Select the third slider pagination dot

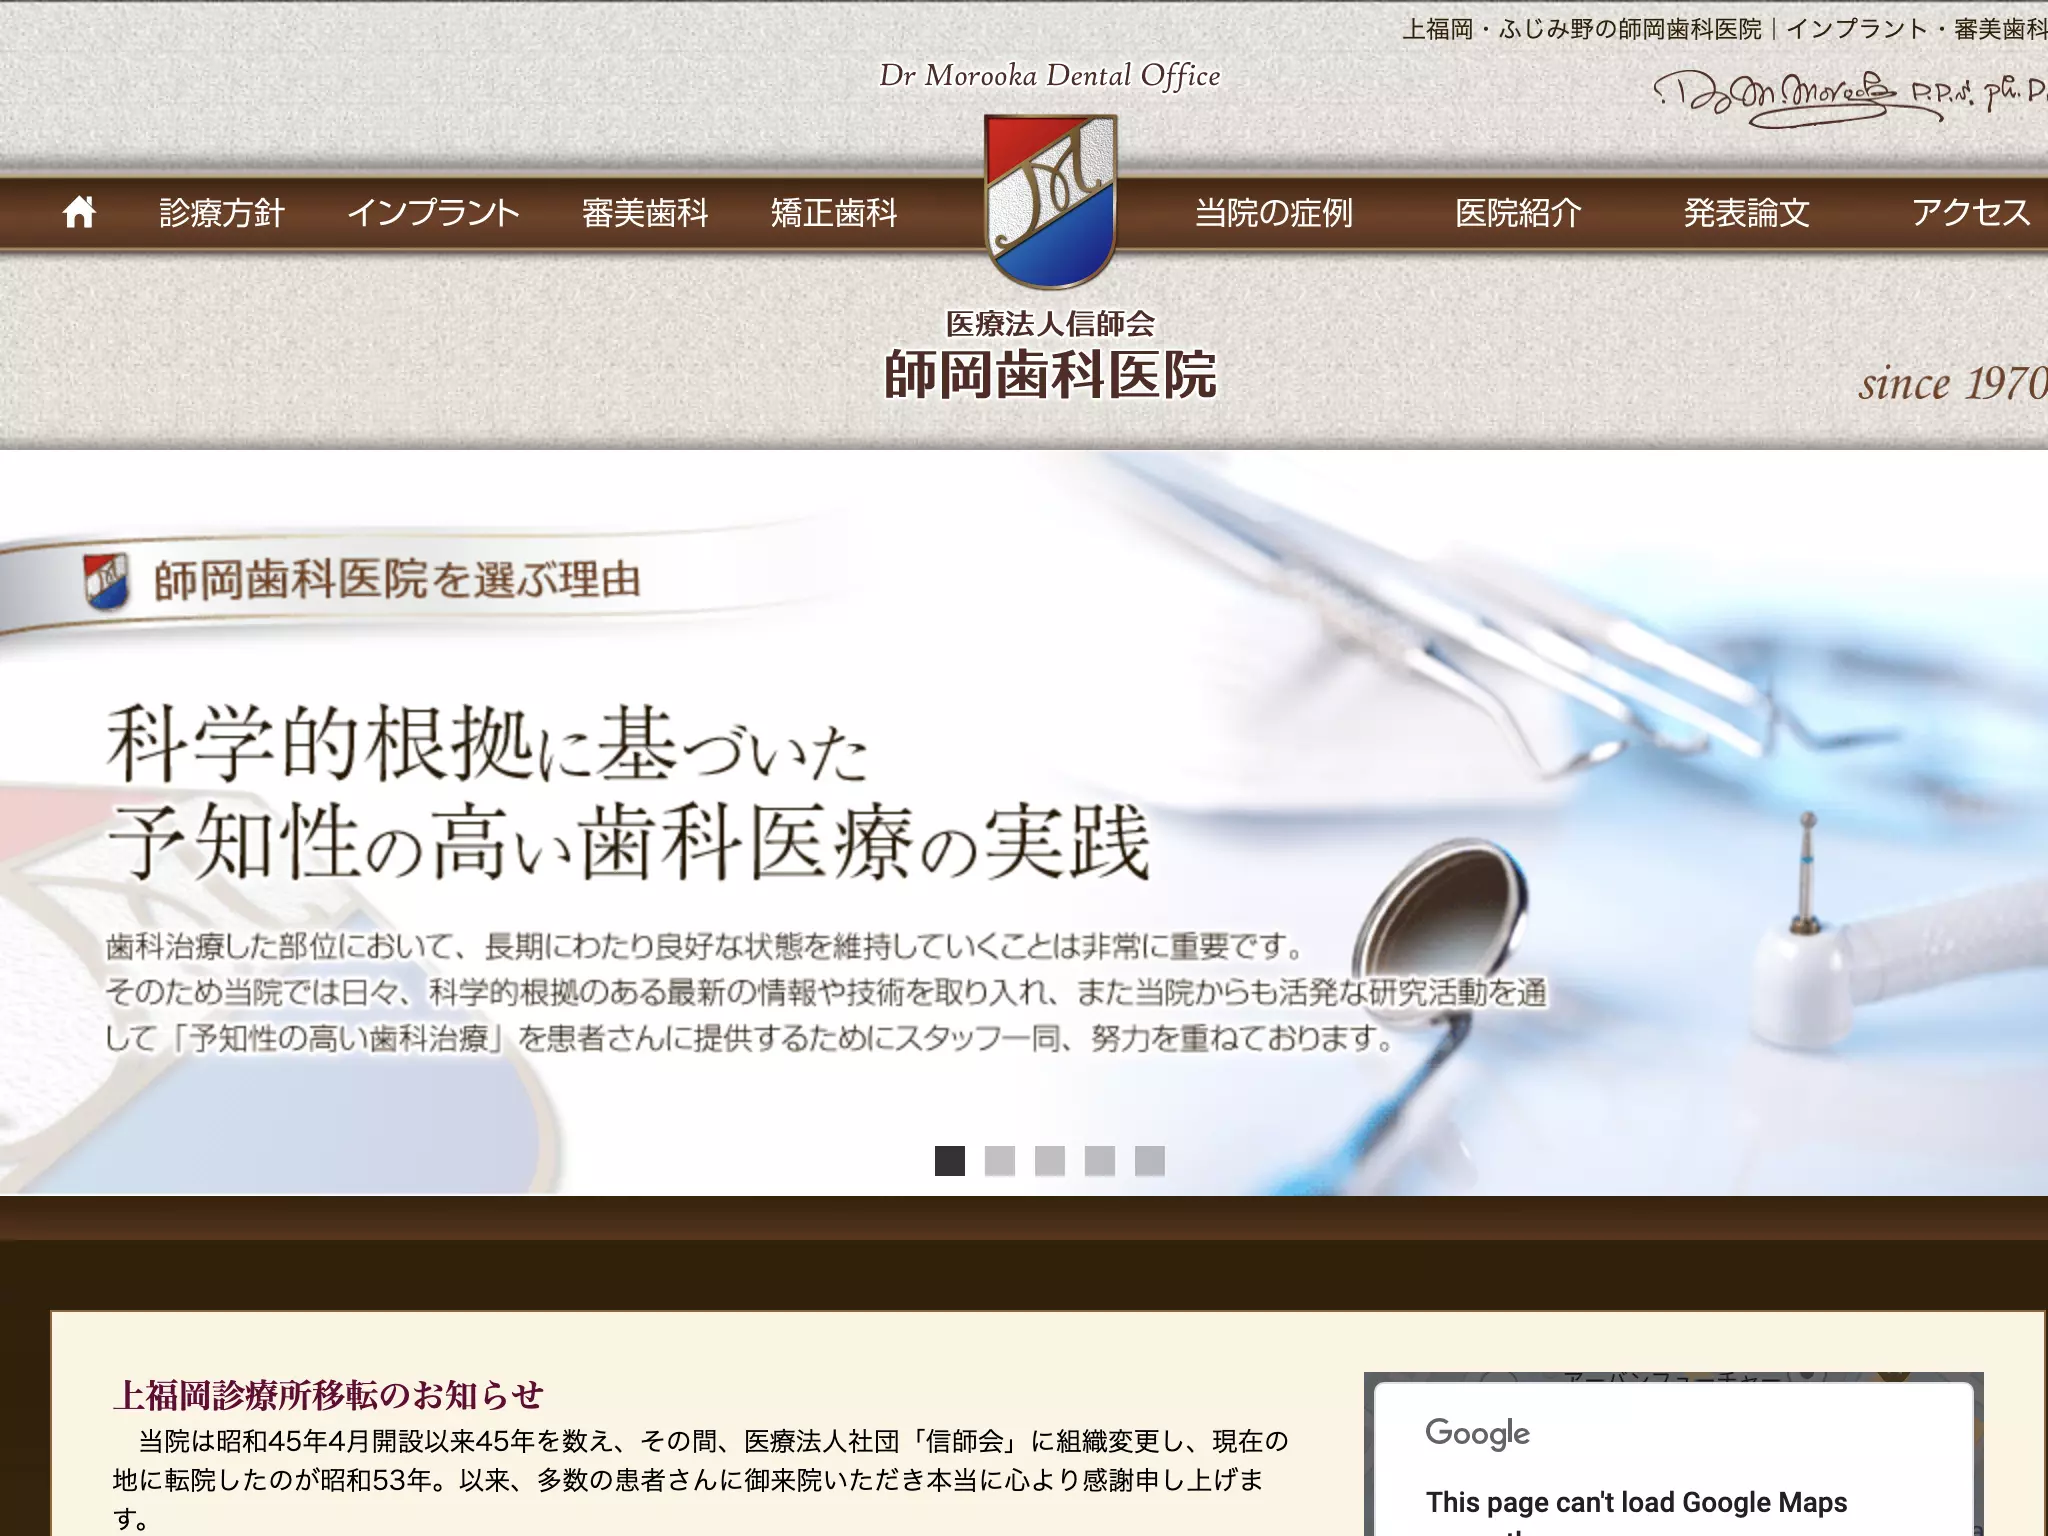1050,1161
